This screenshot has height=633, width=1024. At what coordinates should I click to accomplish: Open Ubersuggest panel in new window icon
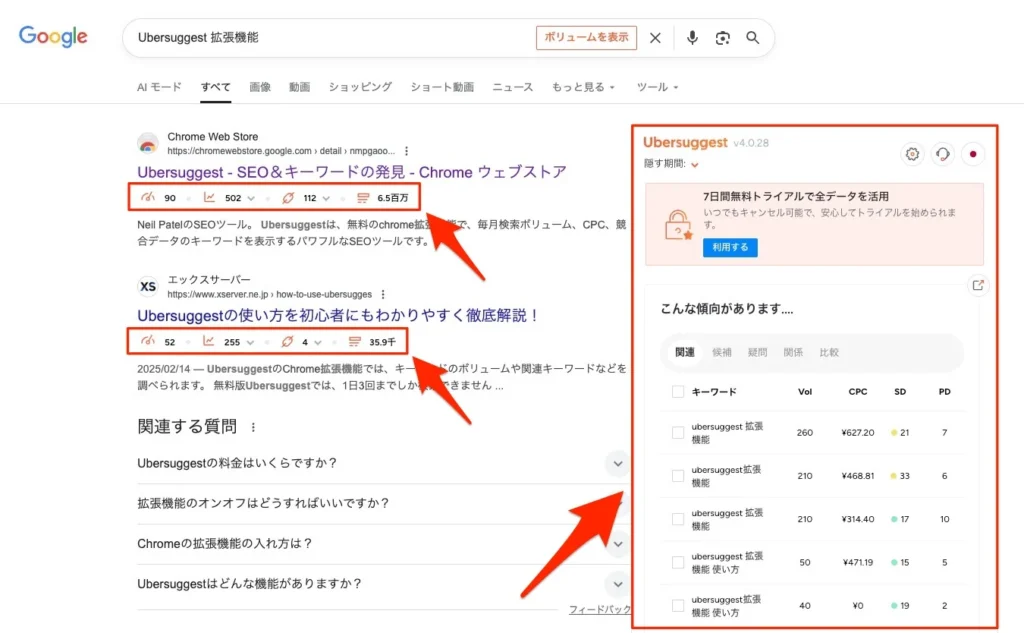978,285
